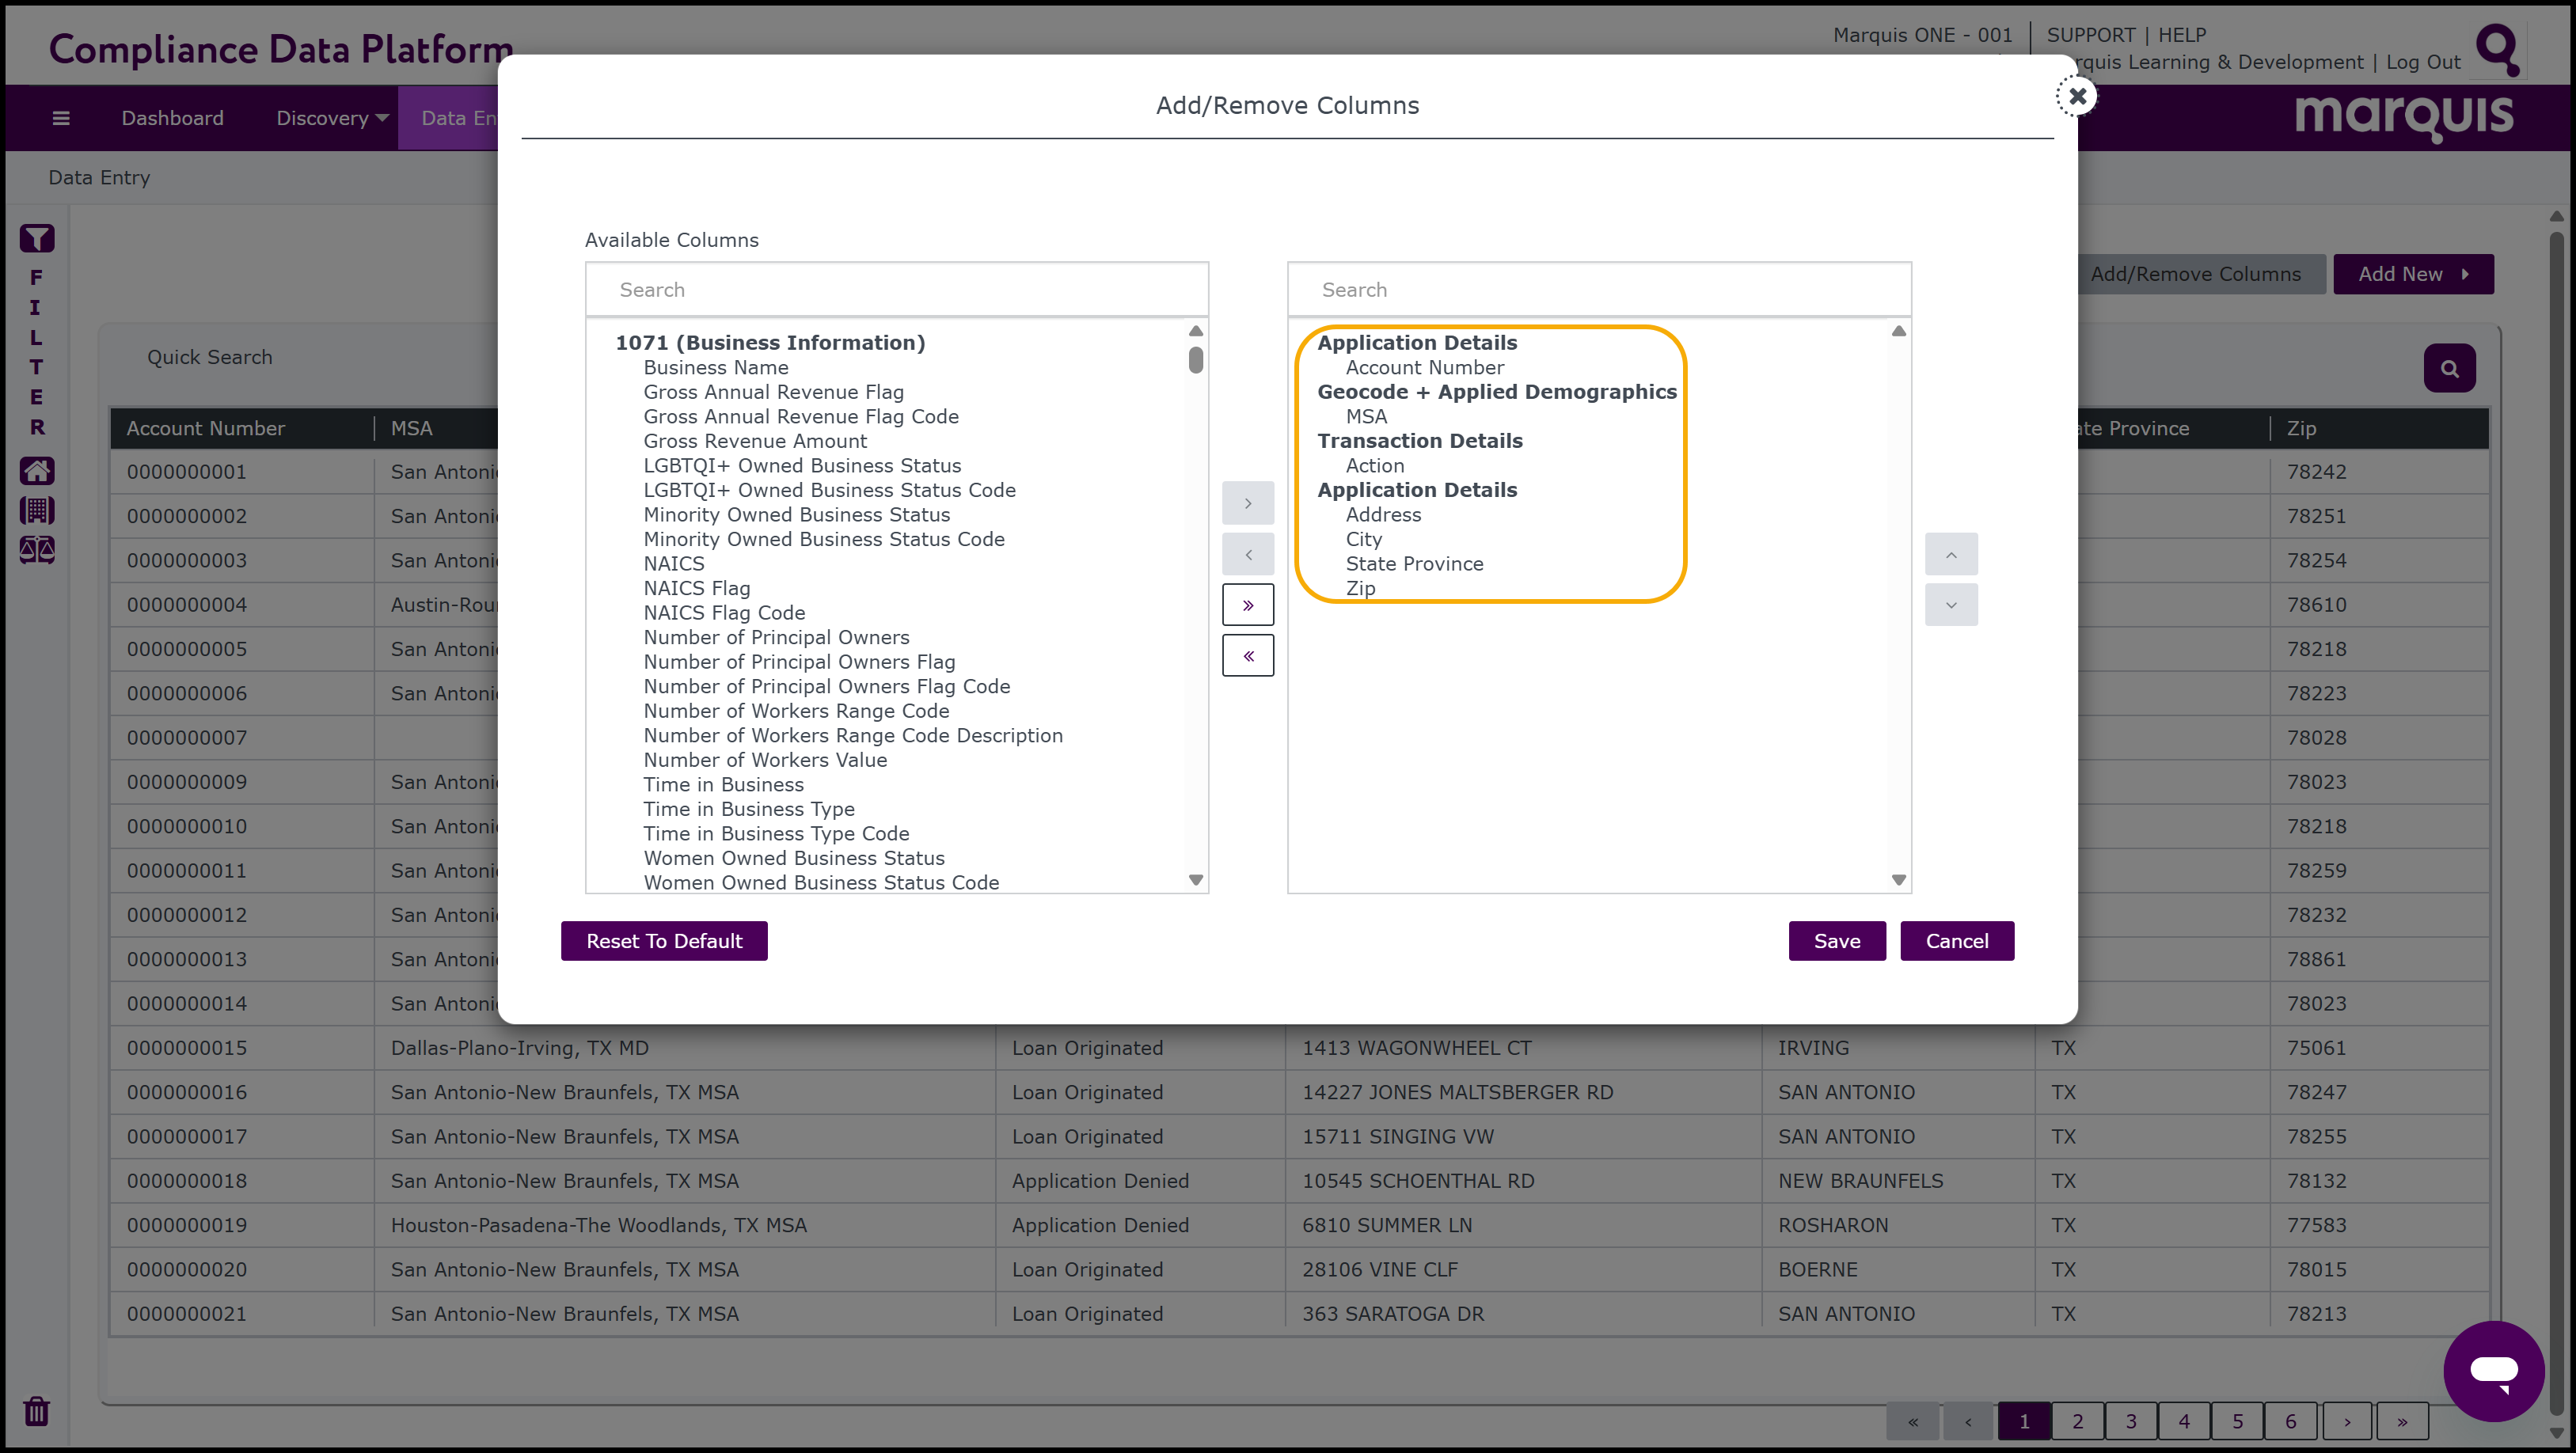Click the Available Columns search field

(x=897, y=290)
